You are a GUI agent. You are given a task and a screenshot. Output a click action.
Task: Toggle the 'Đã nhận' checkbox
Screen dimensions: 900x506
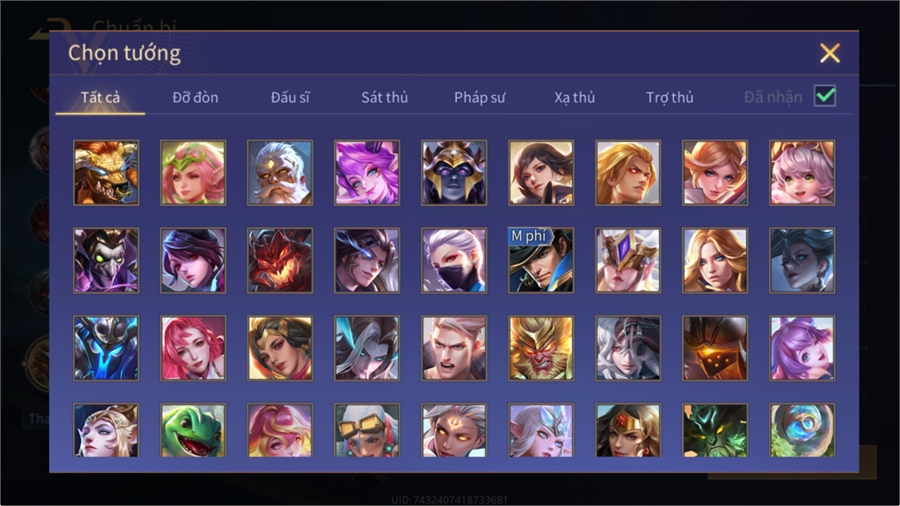(x=825, y=96)
